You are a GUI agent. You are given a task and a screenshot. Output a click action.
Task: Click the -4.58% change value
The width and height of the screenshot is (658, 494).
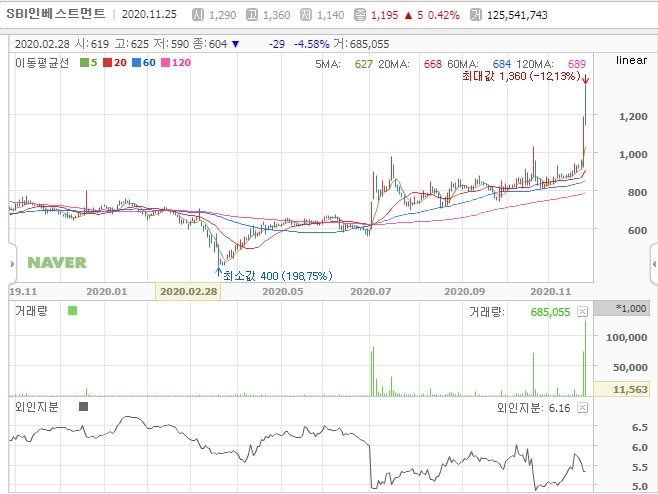tap(312, 44)
